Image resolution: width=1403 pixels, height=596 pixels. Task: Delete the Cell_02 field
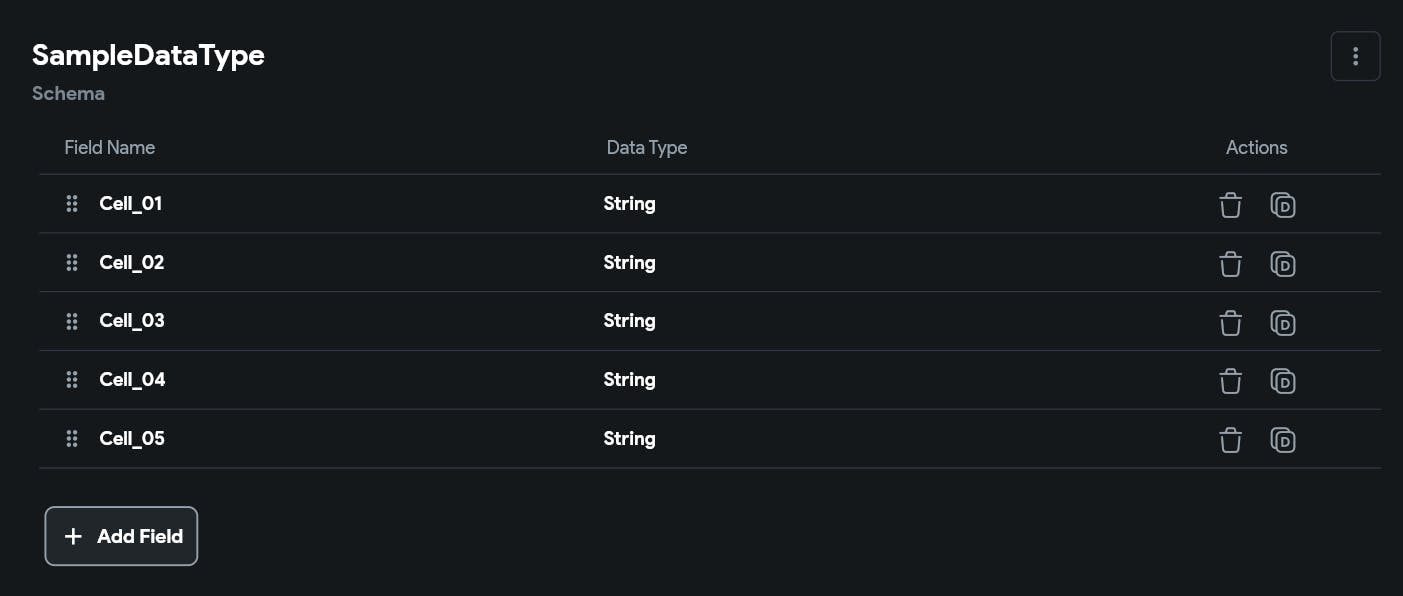1230,264
